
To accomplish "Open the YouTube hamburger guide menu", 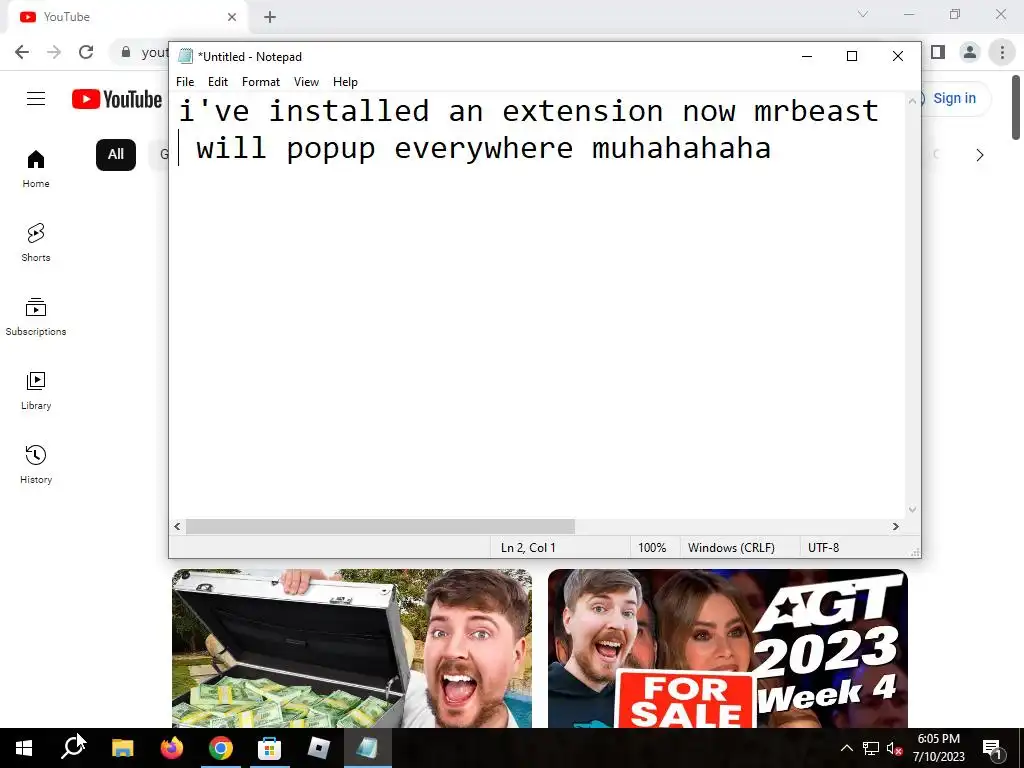I will [36, 99].
